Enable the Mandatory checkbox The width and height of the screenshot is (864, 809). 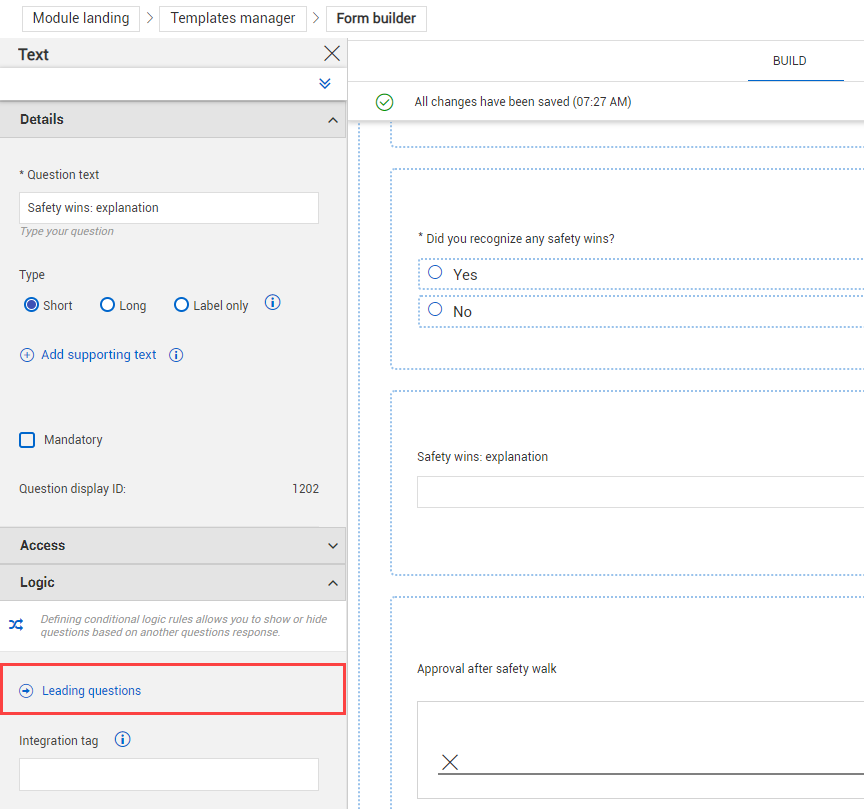pyautogui.click(x=28, y=440)
